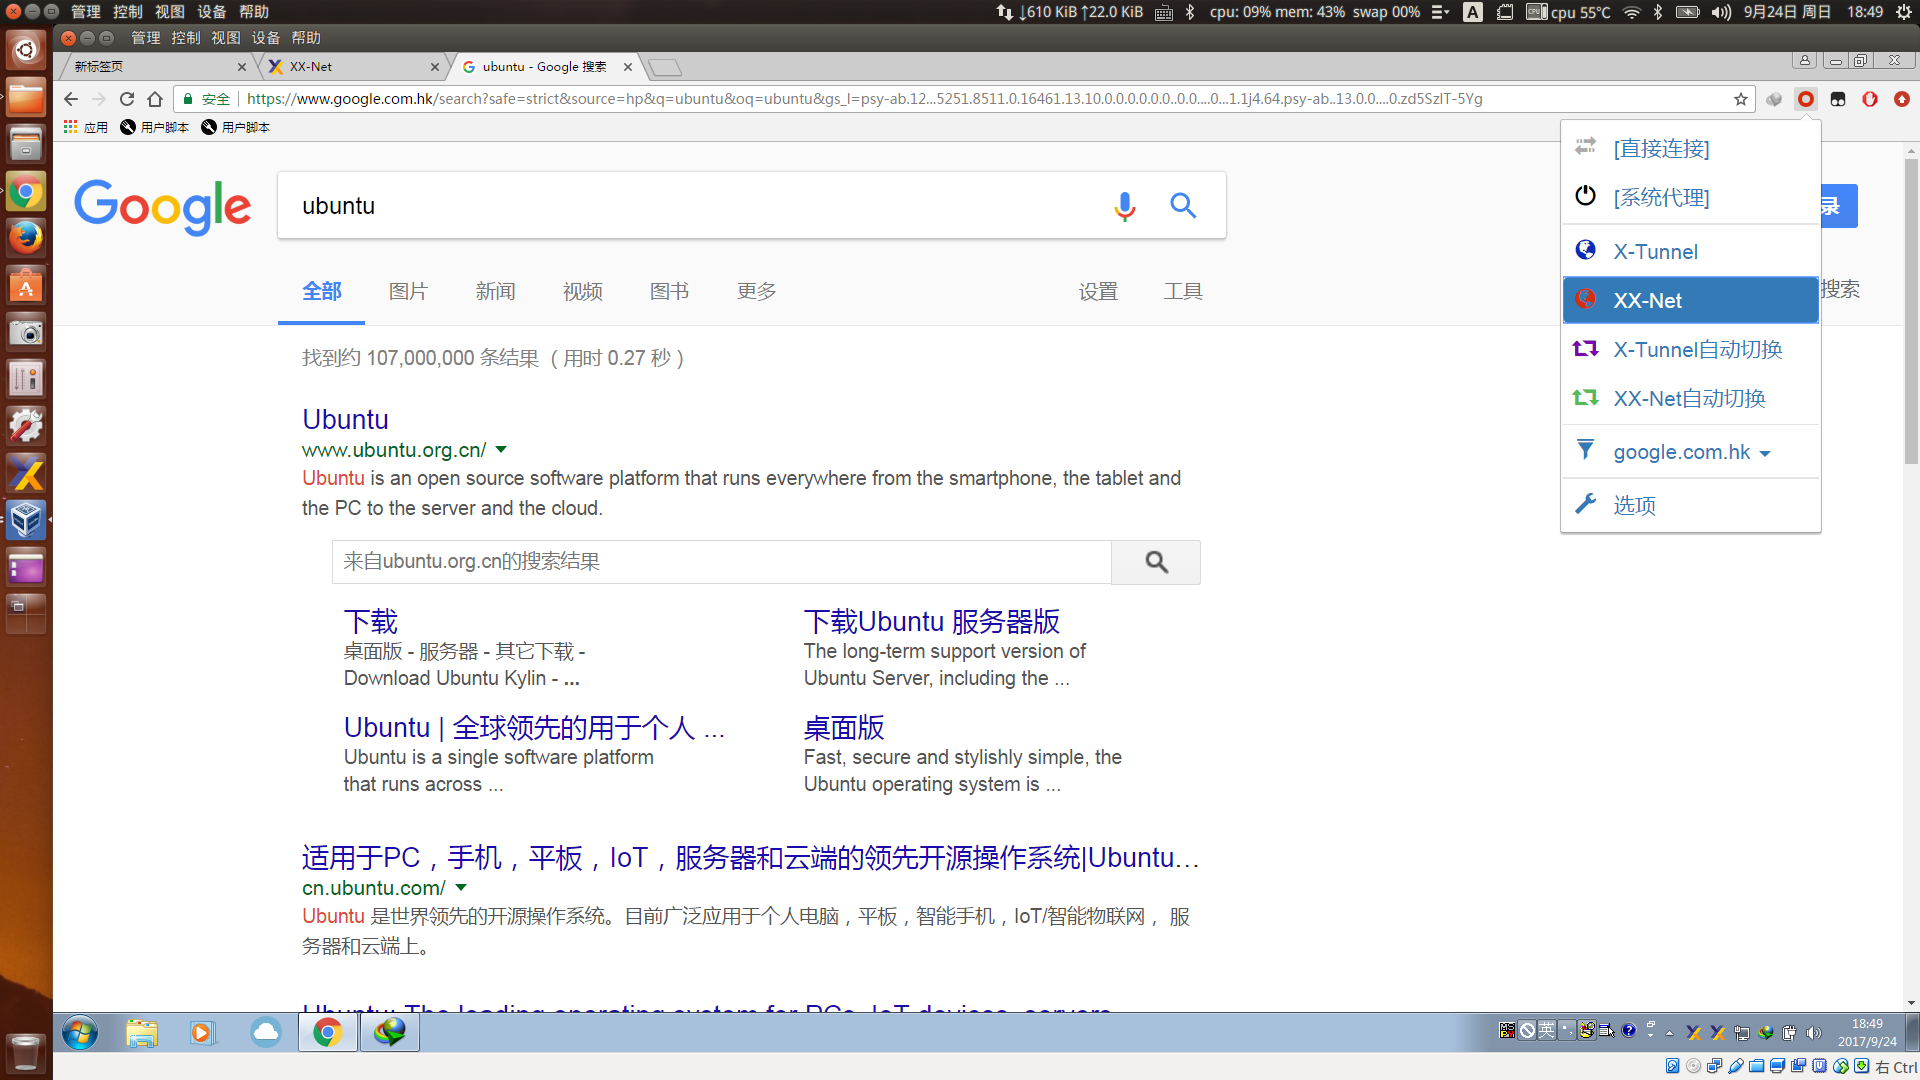Viewport: 1920px width, 1080px height.
Task: Open the Apps shortcut in bookmarks bar
Action: pos(86,127)
